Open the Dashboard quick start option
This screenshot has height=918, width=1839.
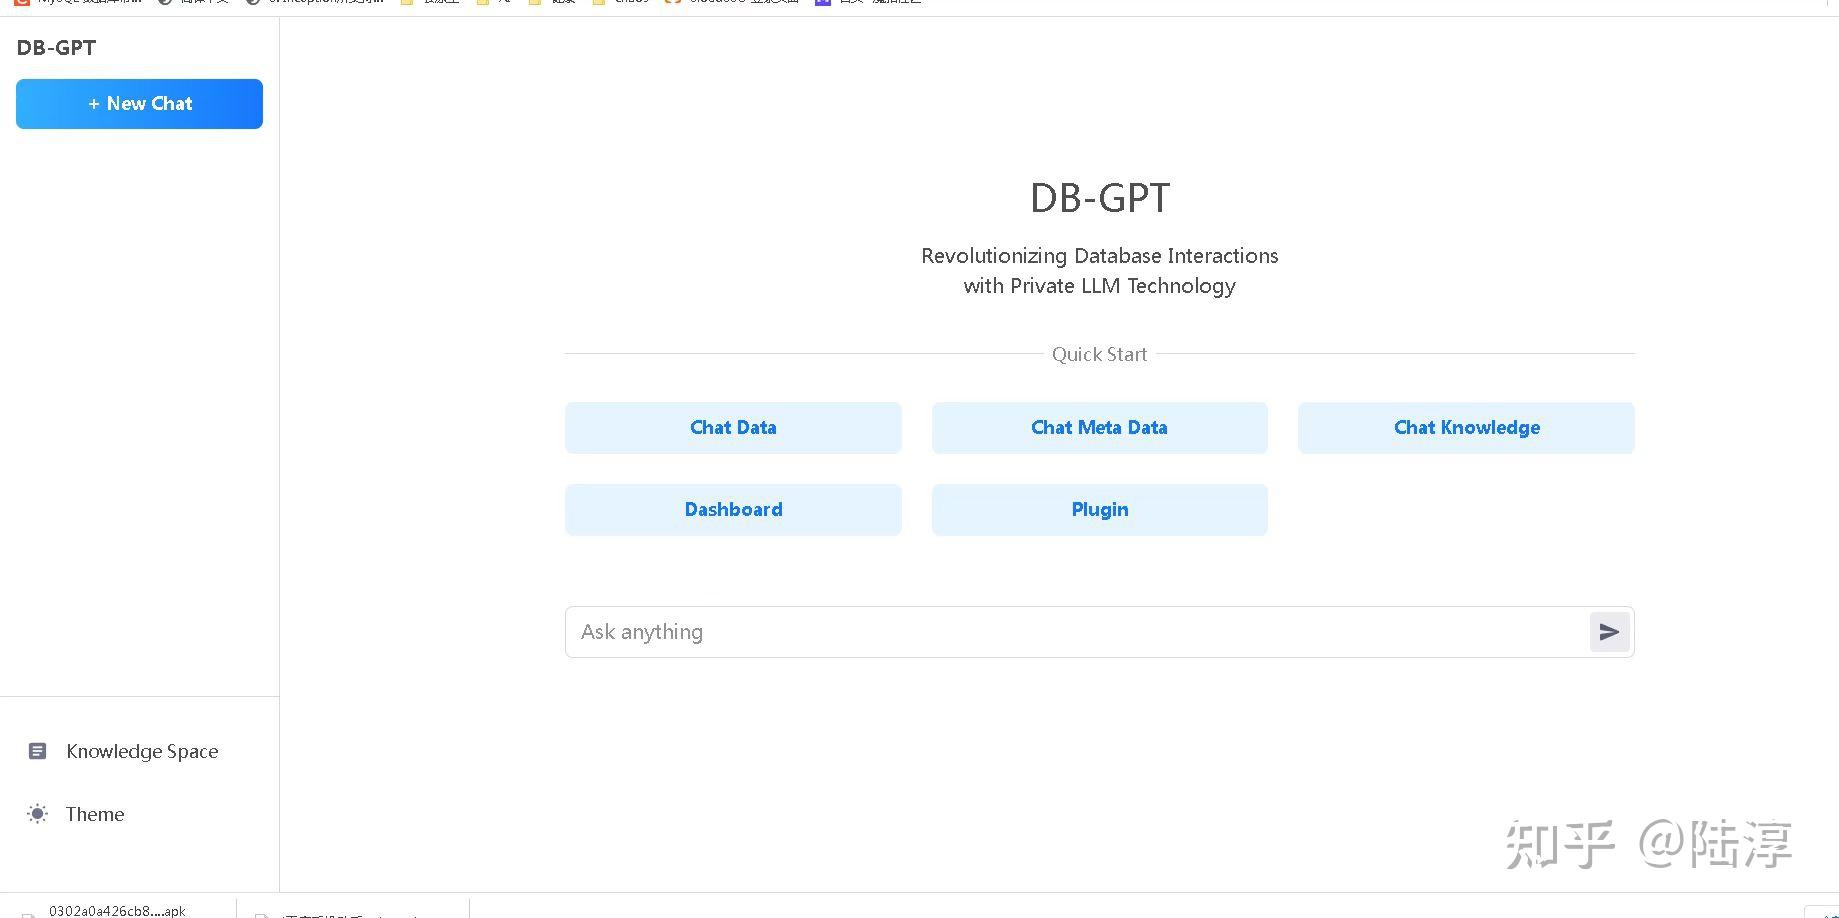[733, 509]
